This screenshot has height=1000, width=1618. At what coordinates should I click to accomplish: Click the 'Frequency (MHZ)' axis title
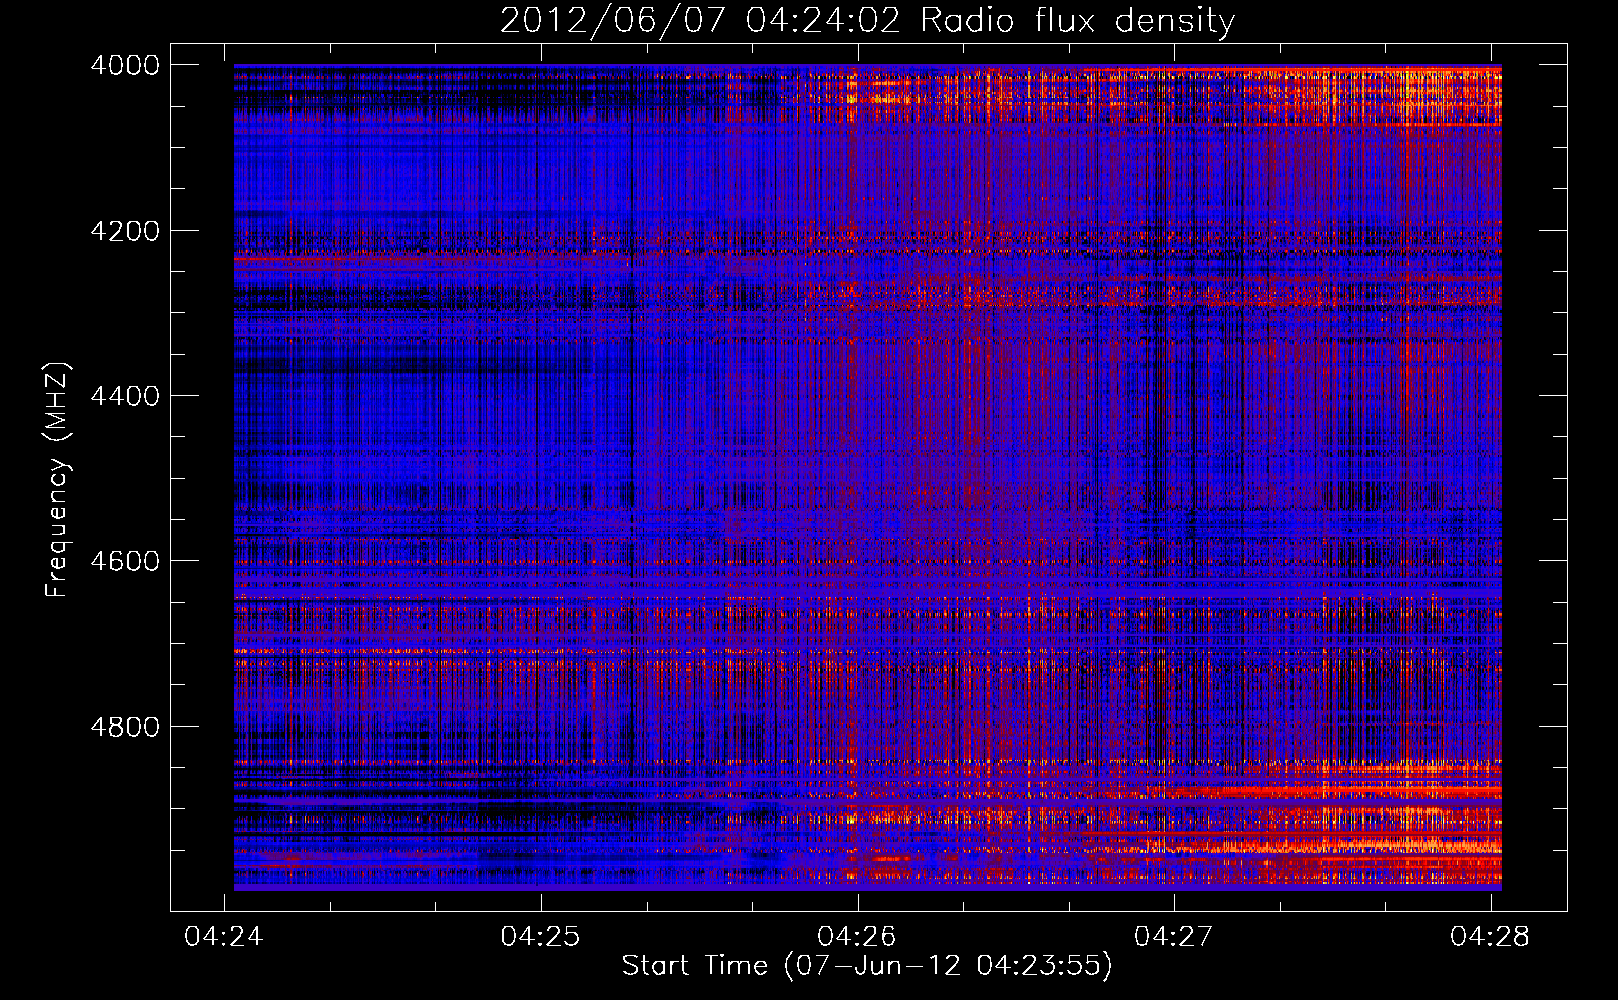pos(57,480)
